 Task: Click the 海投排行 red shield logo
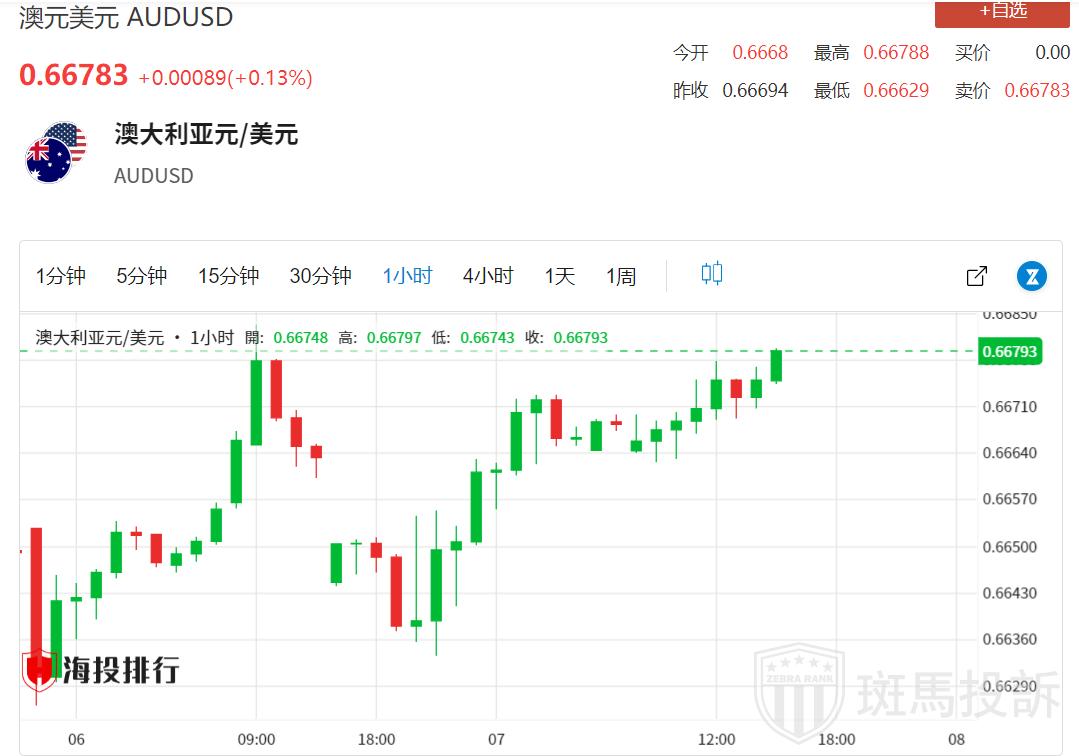[x=39, y=669]
